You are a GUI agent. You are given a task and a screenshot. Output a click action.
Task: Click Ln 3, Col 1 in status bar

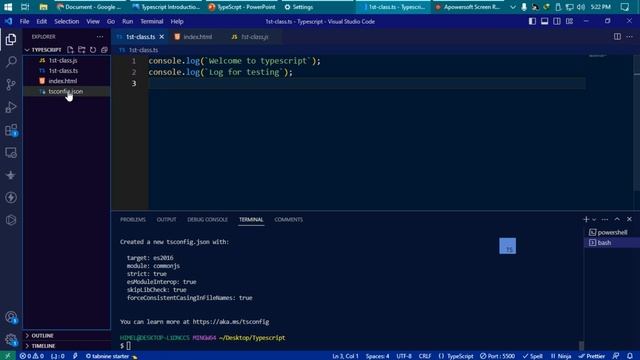tap(345, 356)
